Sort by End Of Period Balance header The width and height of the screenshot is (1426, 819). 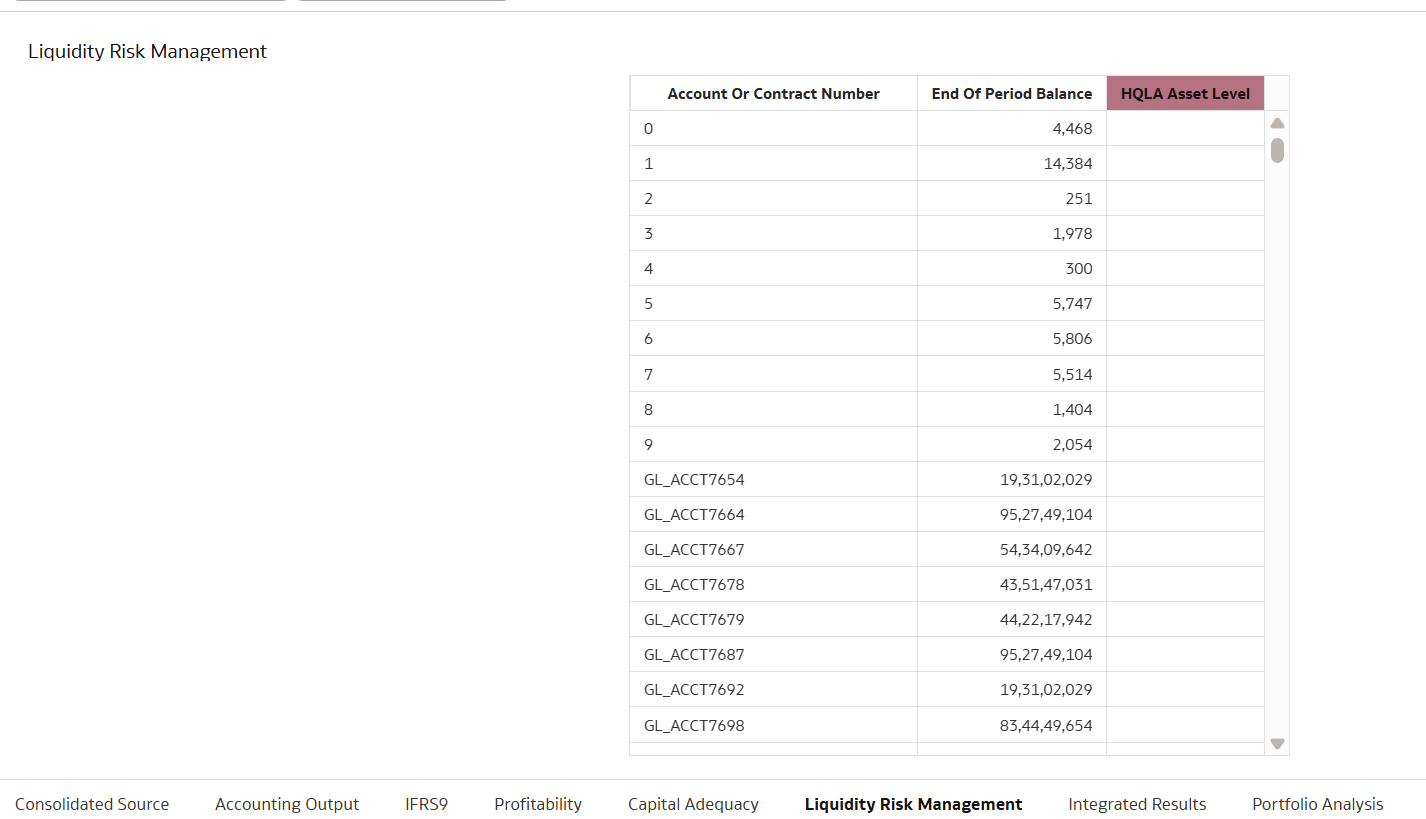click(x=1011, y=93)
